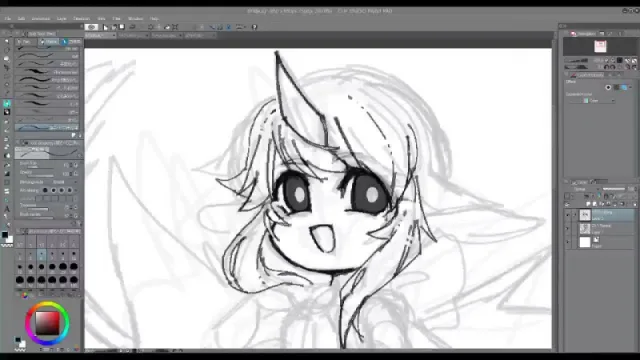640x360 pixels.
Task: Select the highlighted Pen tool in the toolbox
Action: click(x=7, y=103)
